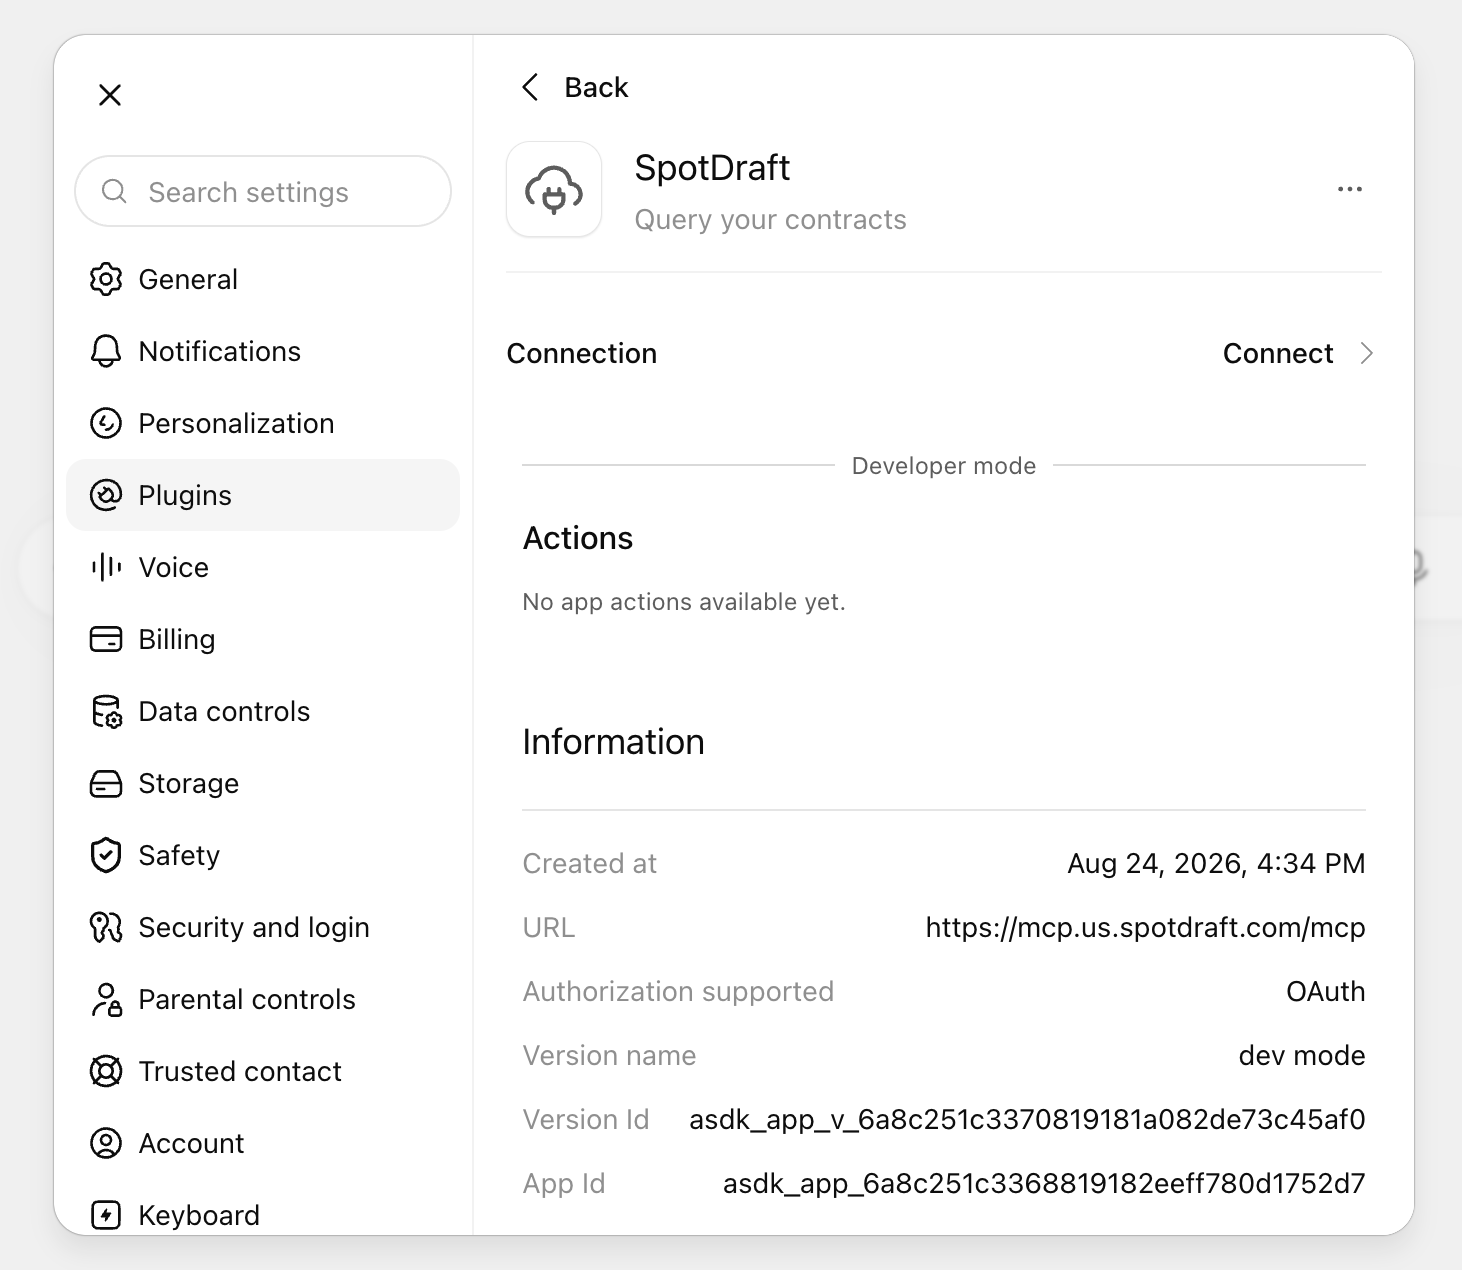Click the General gear icon
The width and height of the screenshot is (1462, 1270).
tap(106, 279)
